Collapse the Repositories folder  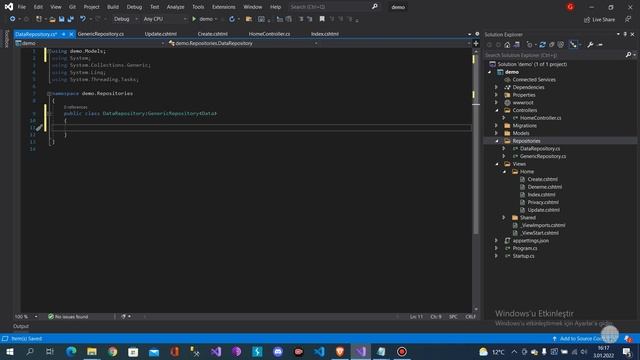coord(497,141)
